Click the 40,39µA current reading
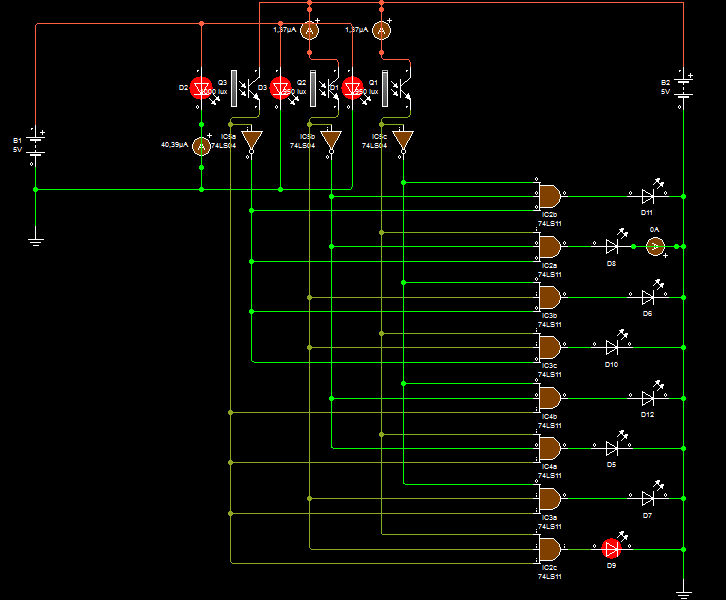Viewport: 727px width, 600px height. [x=174, y=145]
